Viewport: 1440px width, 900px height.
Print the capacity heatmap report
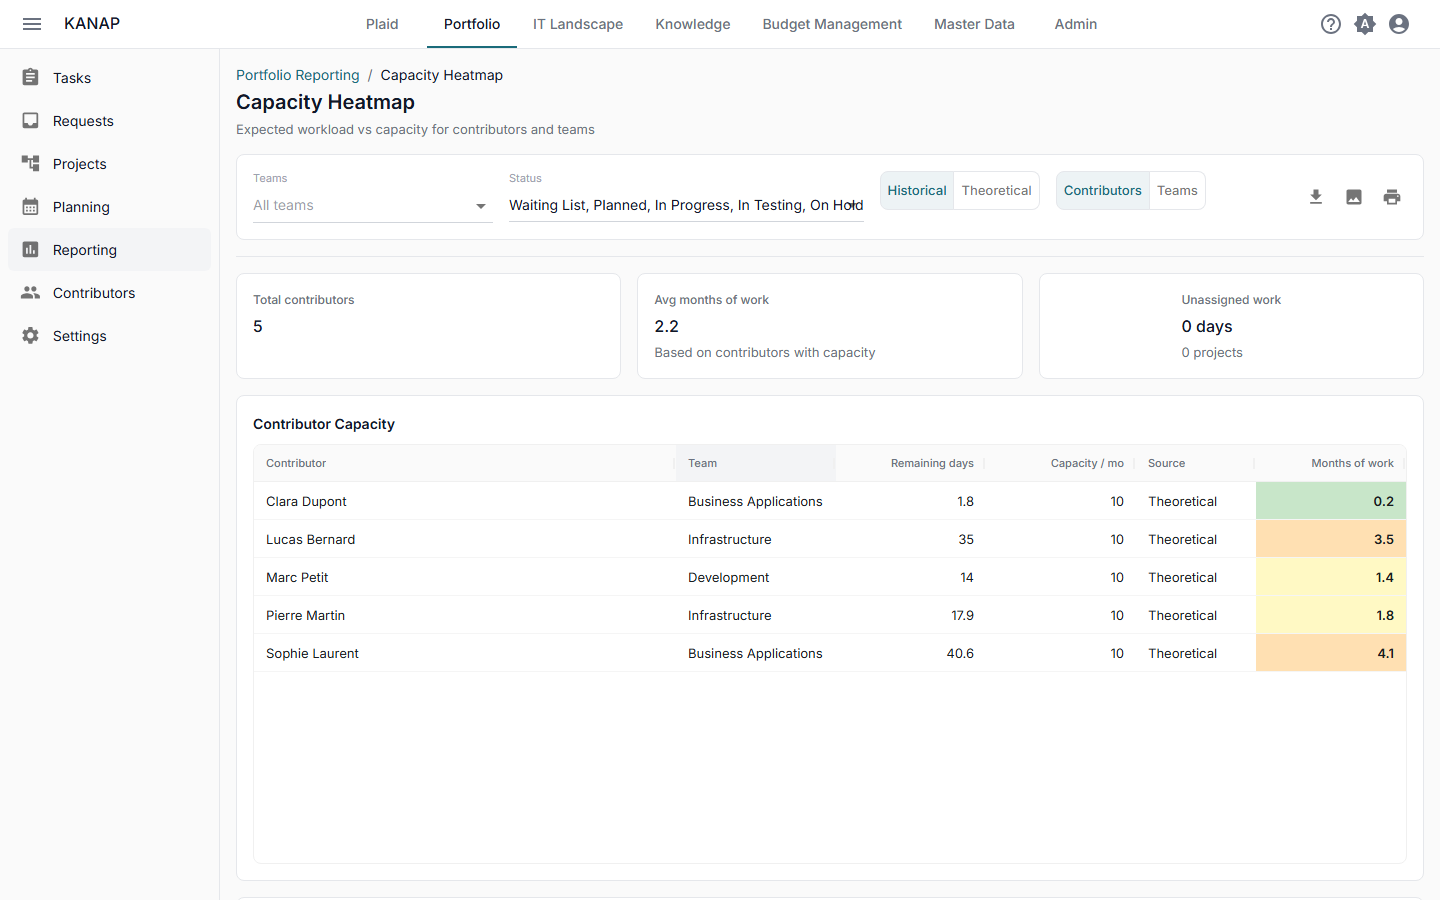pyautogui.click(x=1392, y=197)
